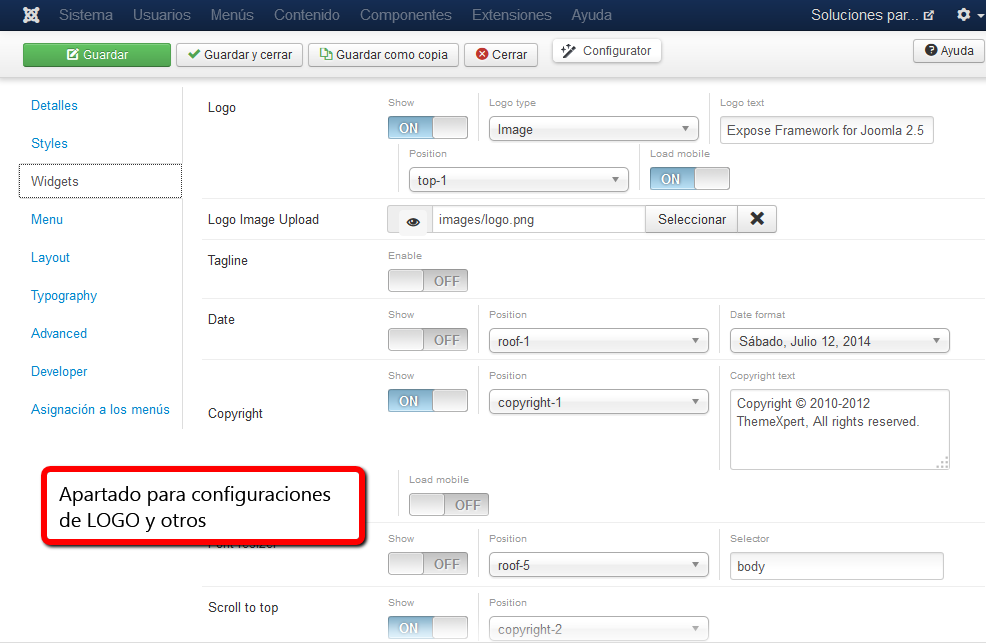This screenshot has height=643, width=986.
Task: Enable Copyright Load mobile switch
Action: tap(449, 505)
